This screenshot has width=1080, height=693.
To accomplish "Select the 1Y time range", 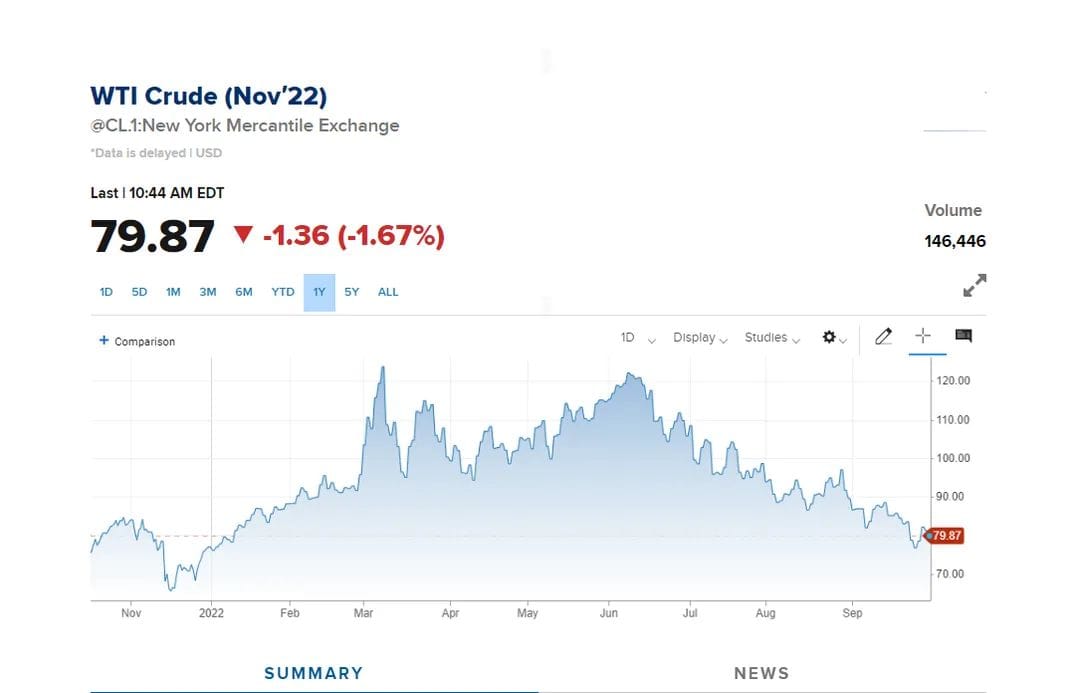I will click(x=319, y=292).
